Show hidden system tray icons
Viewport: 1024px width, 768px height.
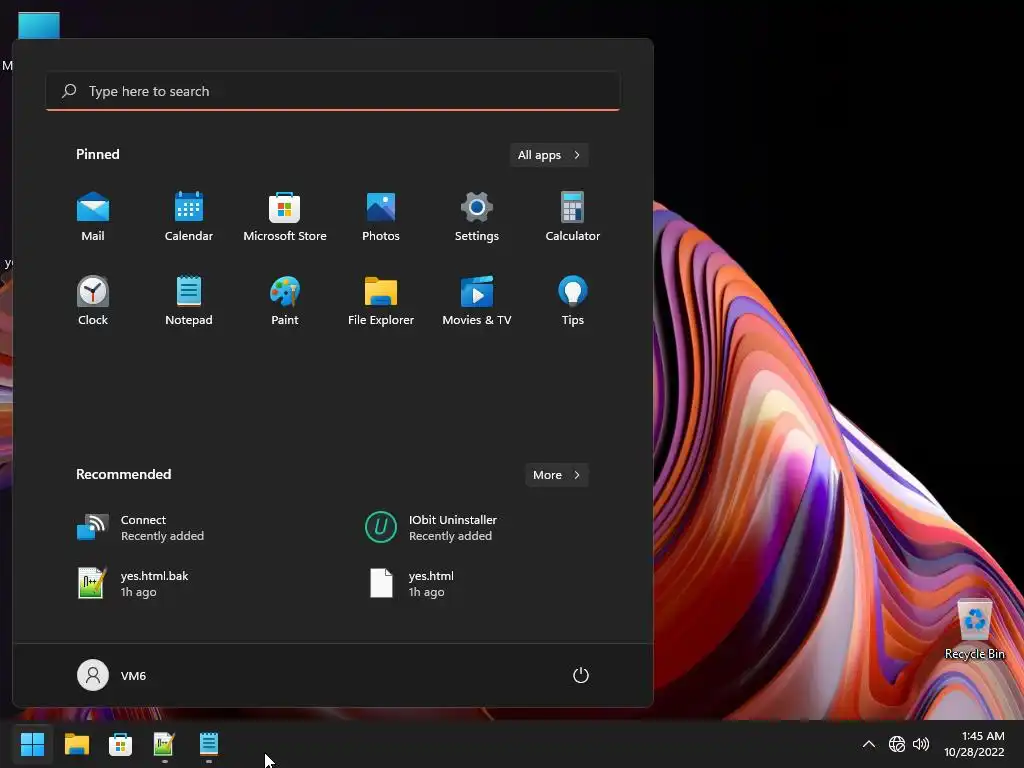tap(869, 744)
